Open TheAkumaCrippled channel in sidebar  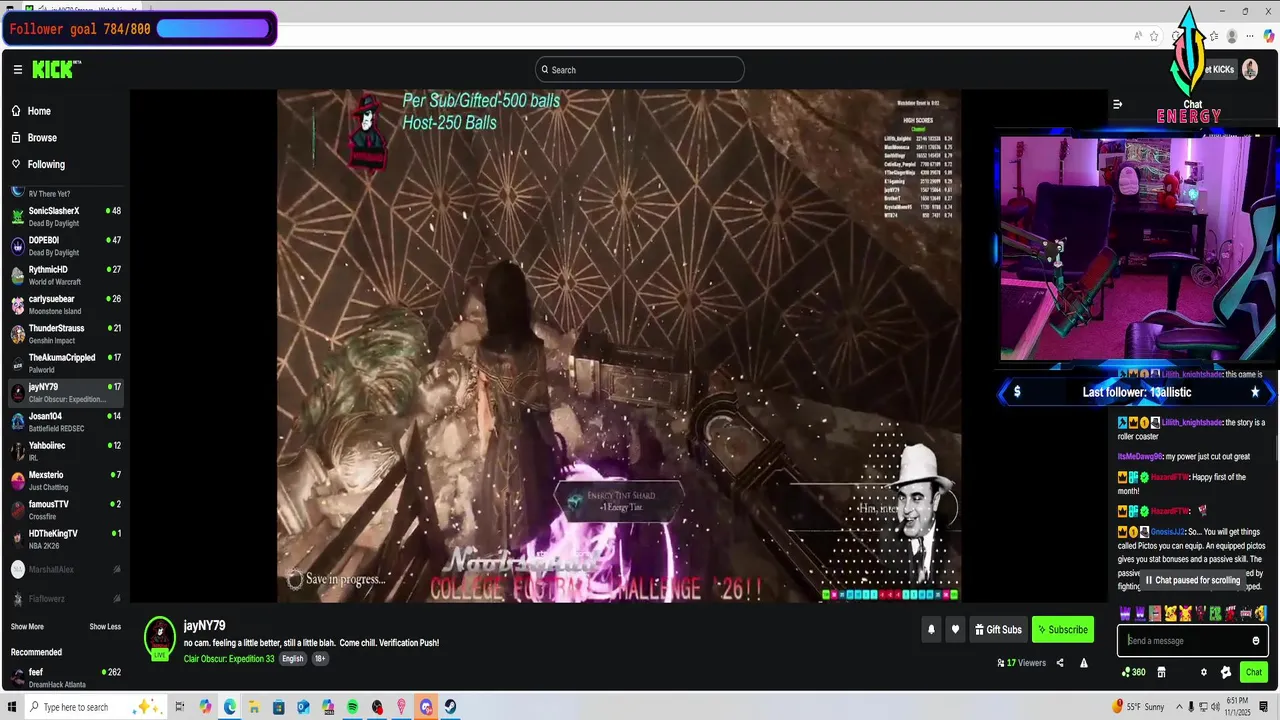coord(66,363)
